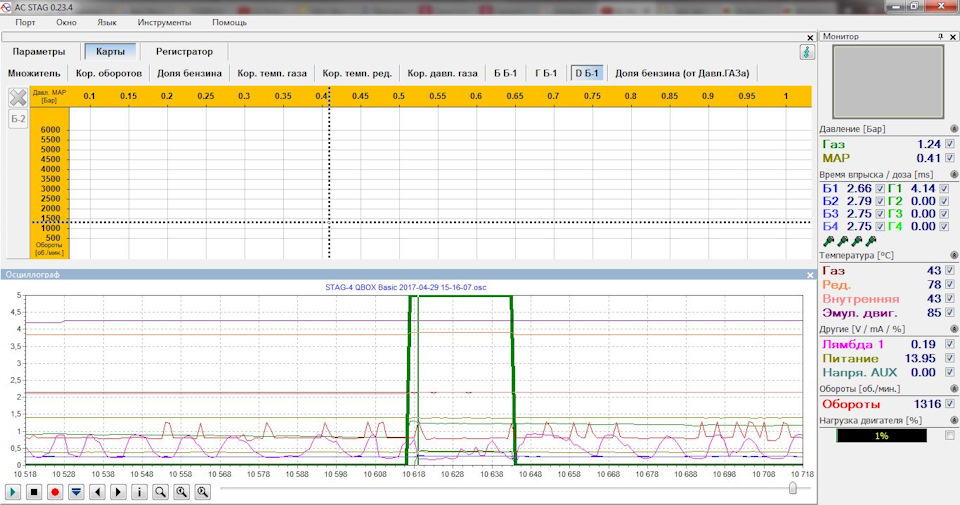This screenshot has height=505, width=960.
Task: Collapse the Обороты [об./мин.] section
Action: 954,389
